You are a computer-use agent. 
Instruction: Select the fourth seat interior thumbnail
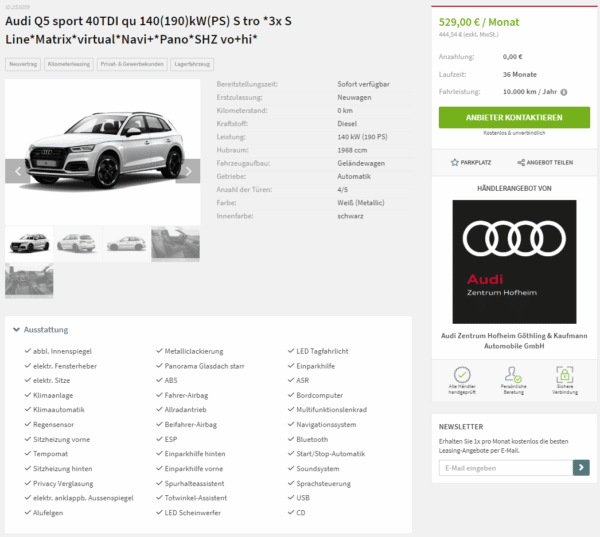click(x=176, y=244)
